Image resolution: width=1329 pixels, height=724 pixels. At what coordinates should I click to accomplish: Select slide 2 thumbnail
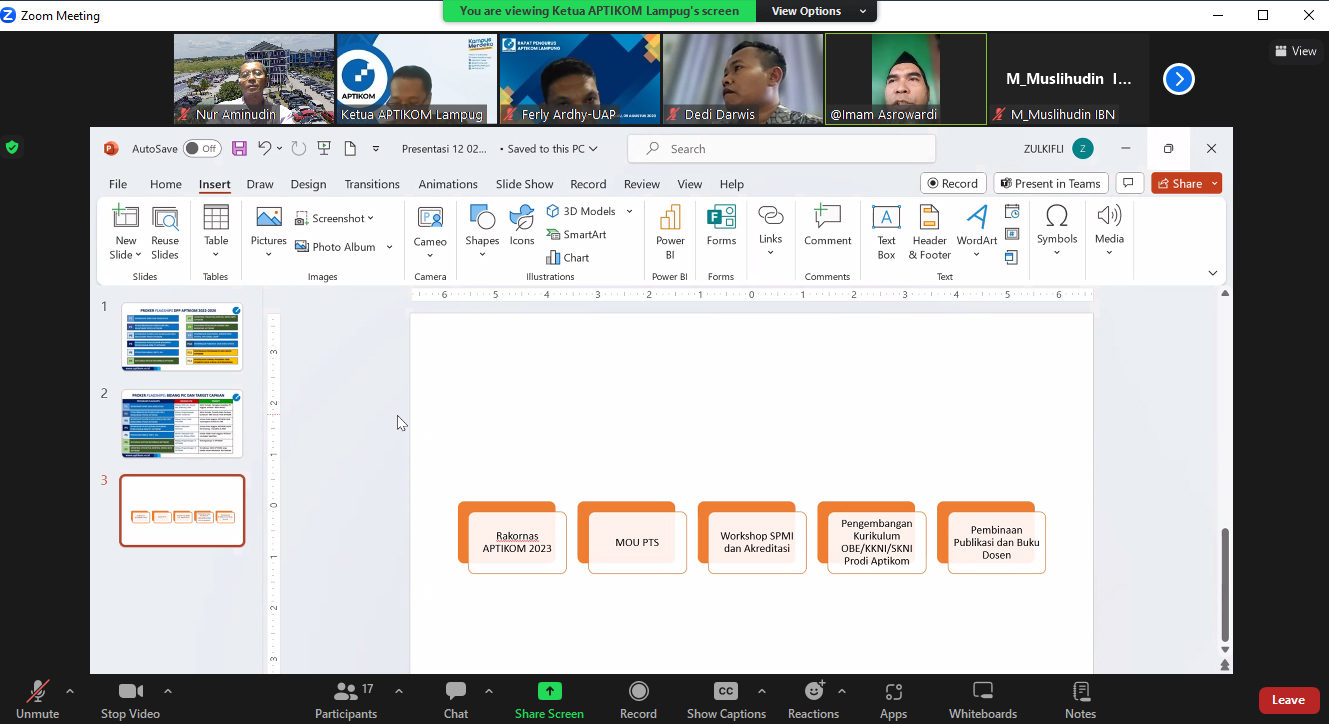[x=182, y=424]
